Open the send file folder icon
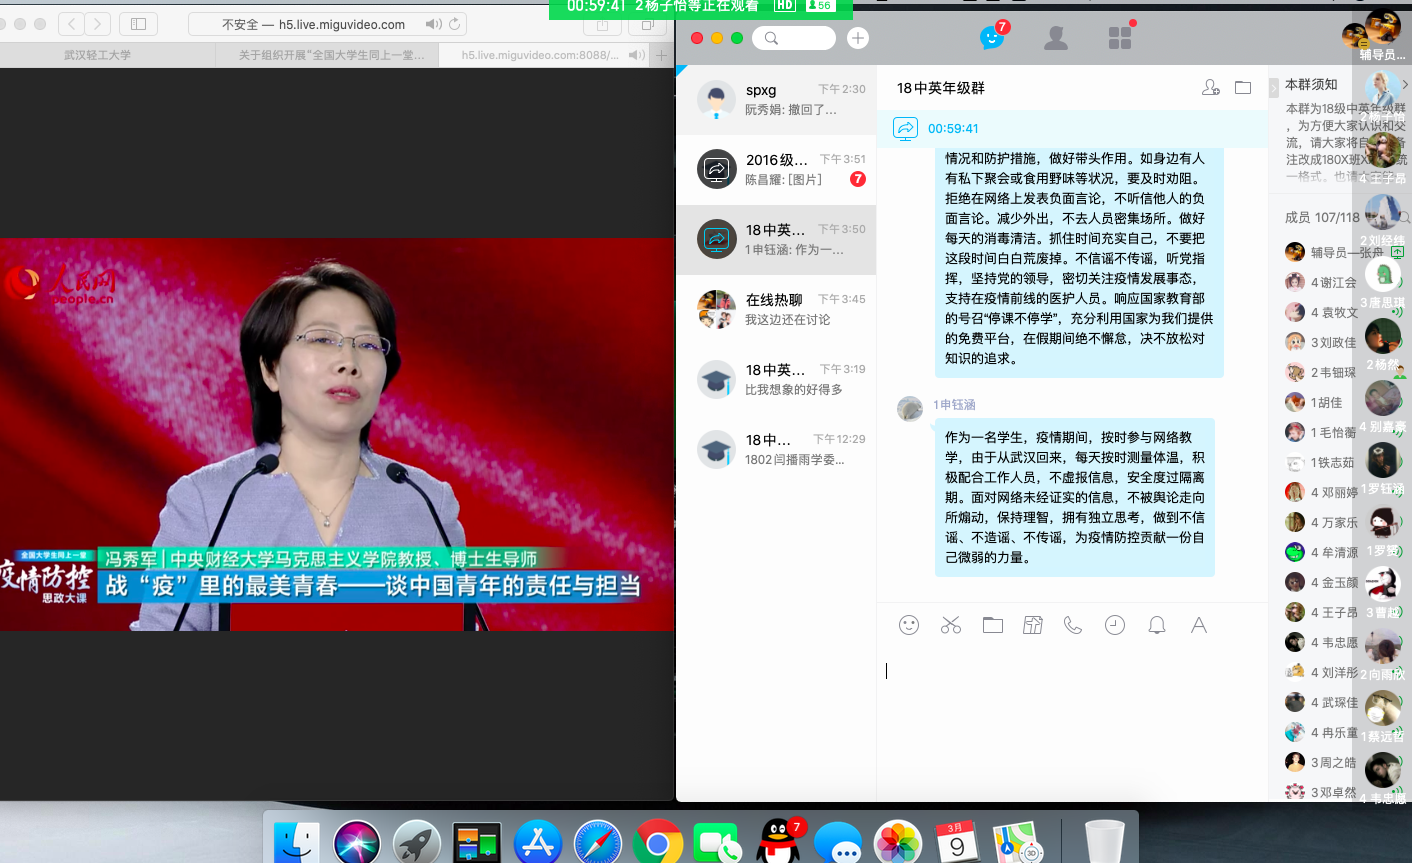 [992, 625]
